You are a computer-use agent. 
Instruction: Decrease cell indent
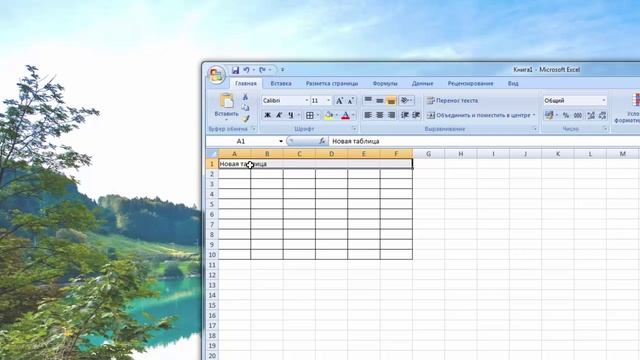click(404, 116)
